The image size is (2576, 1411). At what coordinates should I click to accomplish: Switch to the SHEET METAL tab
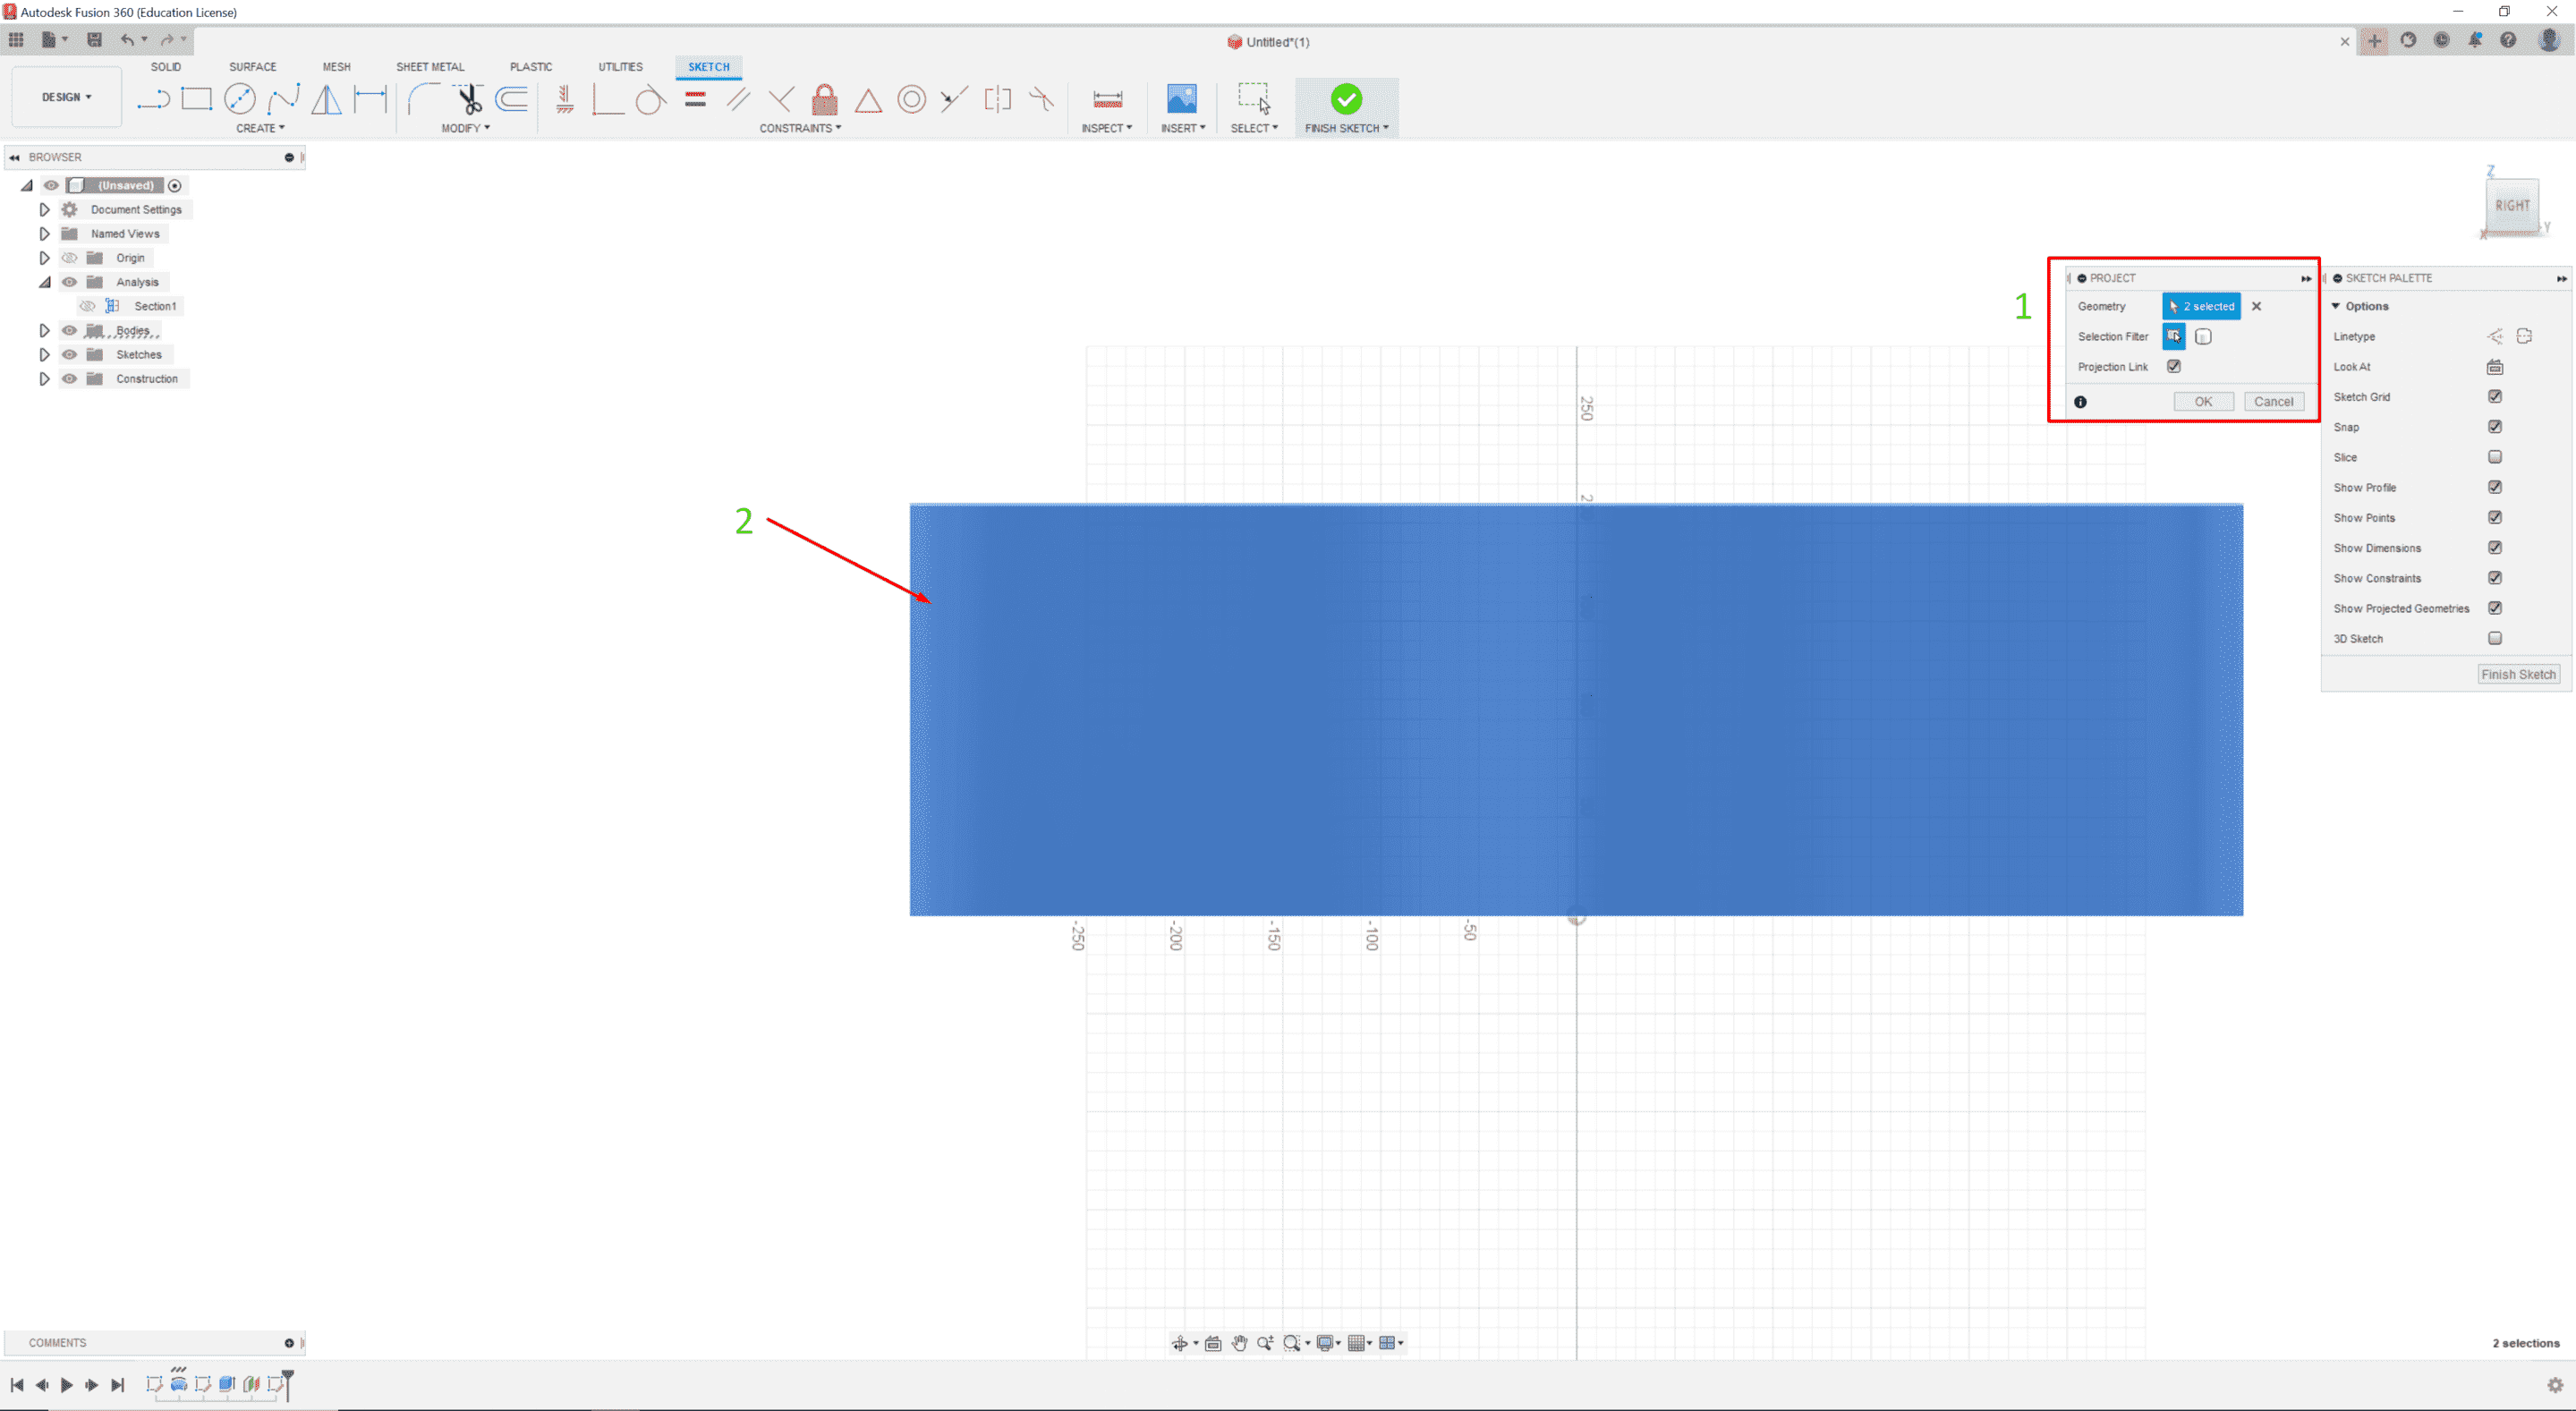430,67
